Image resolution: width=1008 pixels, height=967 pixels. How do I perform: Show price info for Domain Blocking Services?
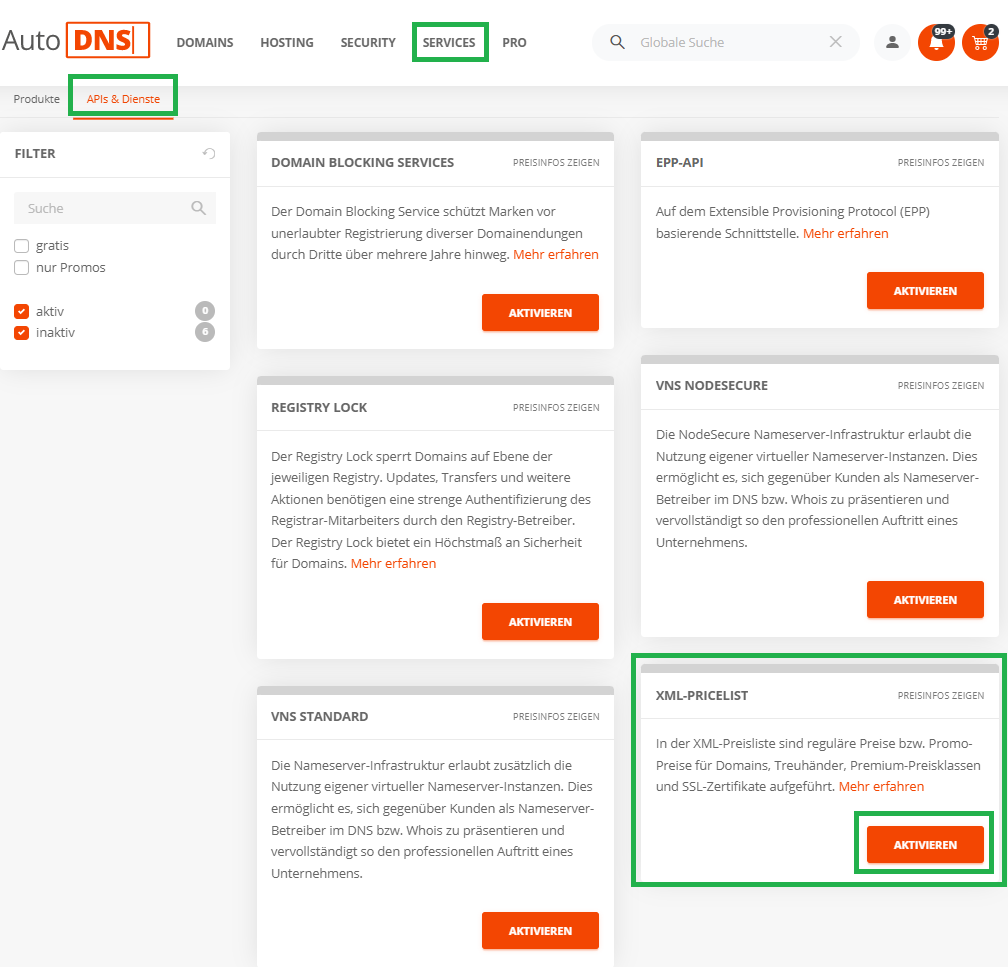pos(556,163)
